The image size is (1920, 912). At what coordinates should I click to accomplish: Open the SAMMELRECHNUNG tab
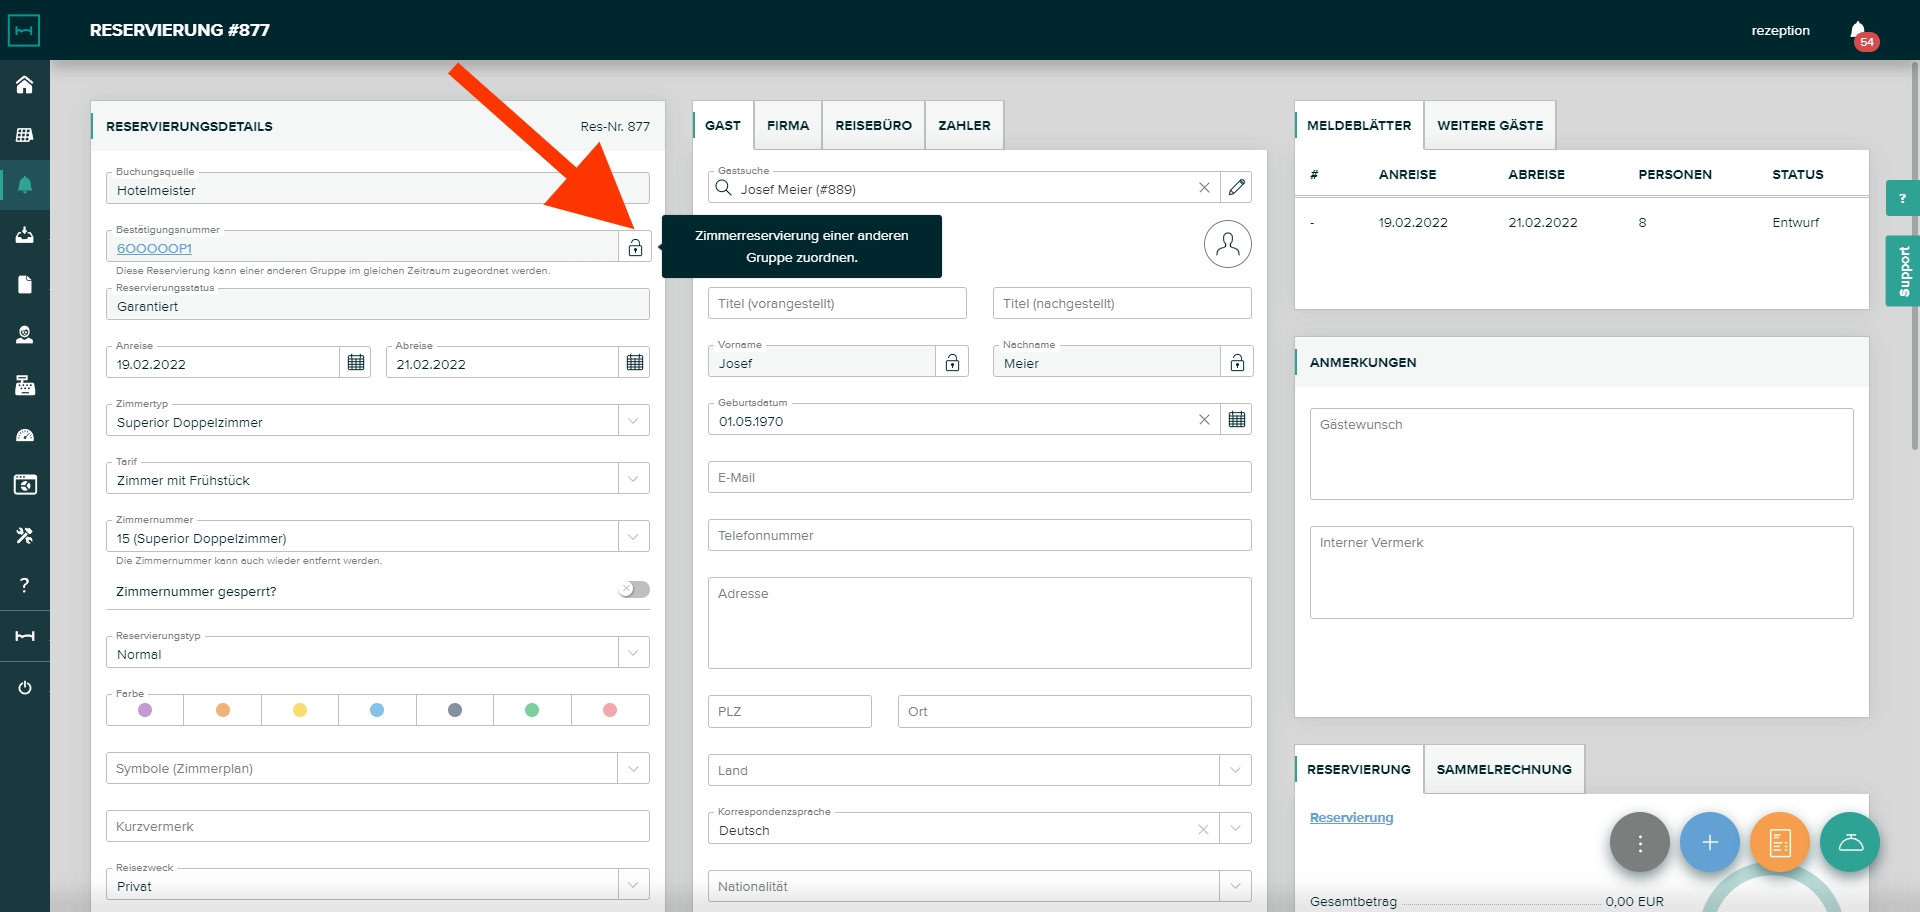[1504, 770]
